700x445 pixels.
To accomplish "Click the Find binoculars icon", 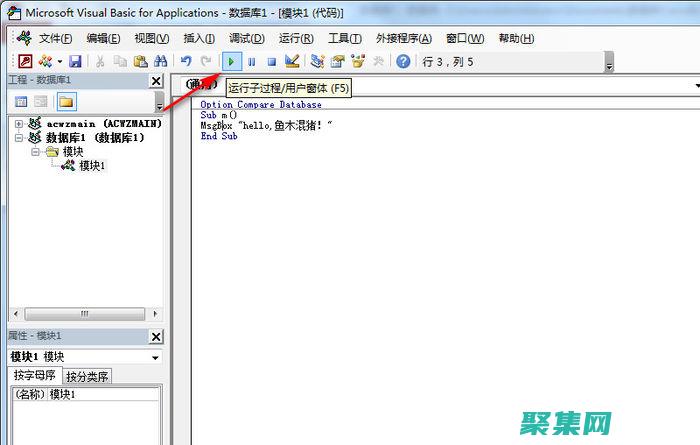I will (x=160, y=62).
